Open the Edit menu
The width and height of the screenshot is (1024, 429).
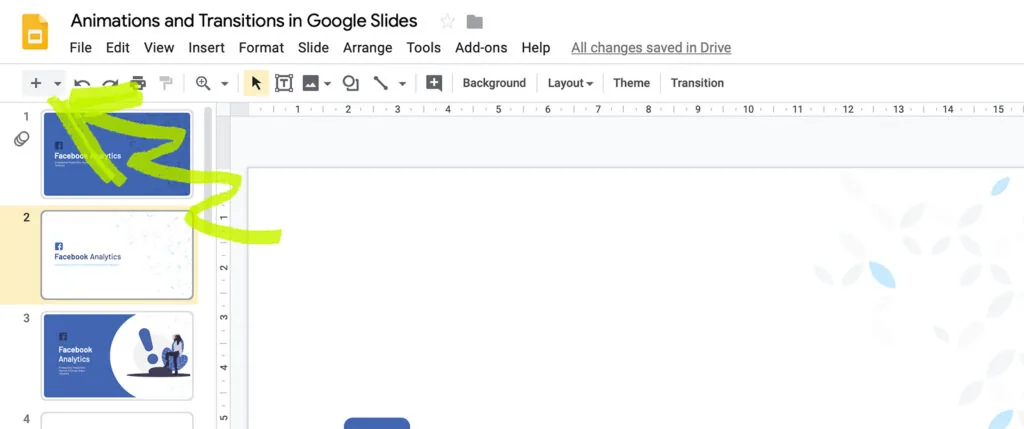pyautogui.click(x=118, y=48)
